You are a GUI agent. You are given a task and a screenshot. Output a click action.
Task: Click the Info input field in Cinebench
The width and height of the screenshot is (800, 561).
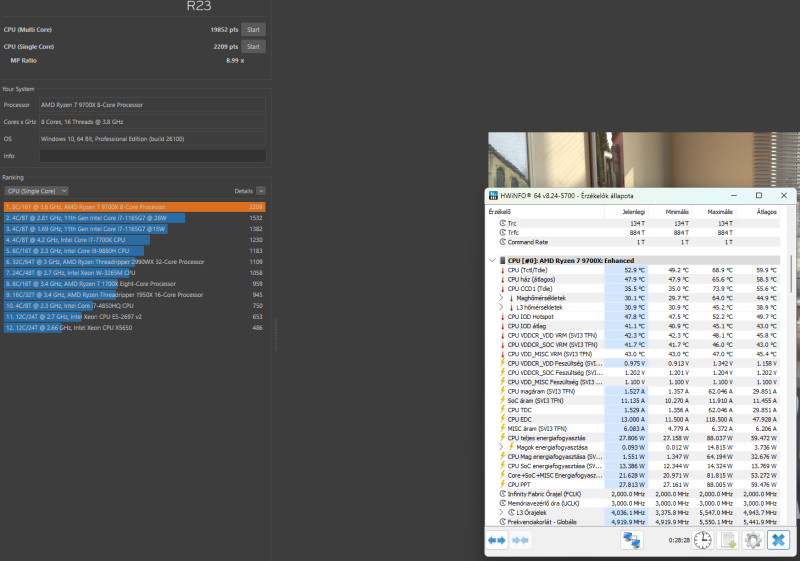153,156
